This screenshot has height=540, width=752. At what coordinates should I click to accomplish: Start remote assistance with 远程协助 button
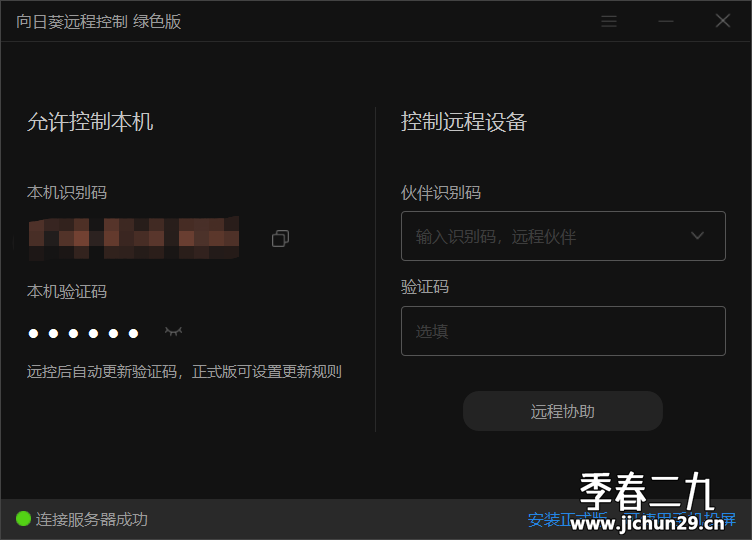pyautogui.click(x=563, y=411)
